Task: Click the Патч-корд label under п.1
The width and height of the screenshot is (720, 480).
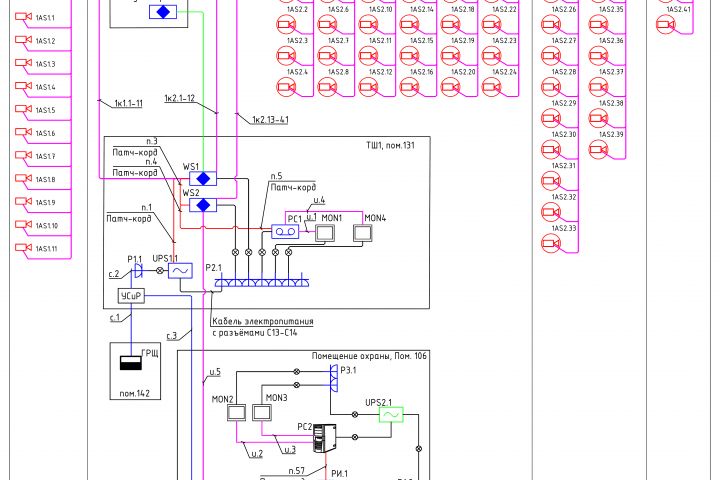Action: pos(129,218)
